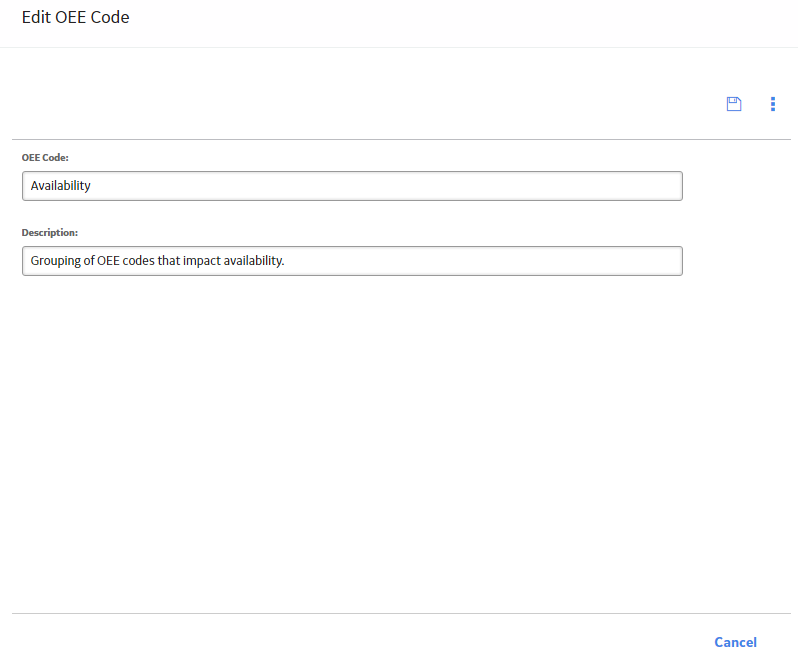Screen dimensions: 798x661
Task: Place cursor on the word Grouping
Action: coord(55,261)
